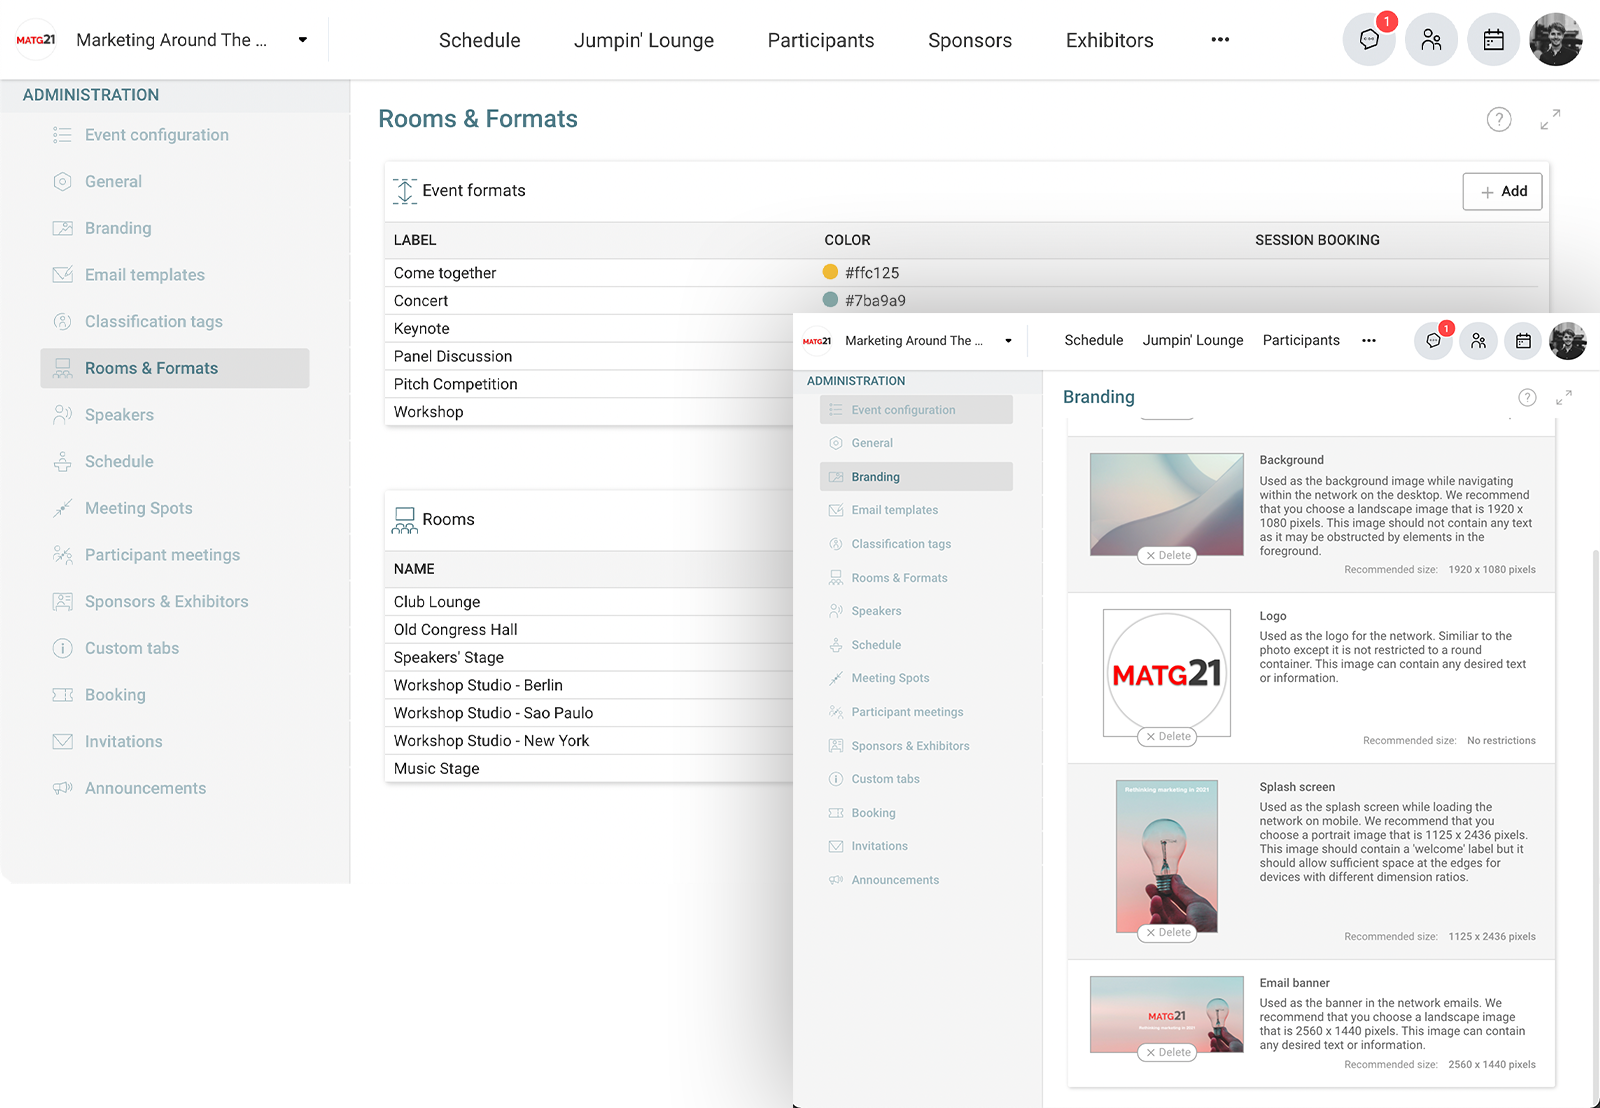Click the MATG21 event logo in header
The image size is (1600, 1108).
[x=36, y=40]
